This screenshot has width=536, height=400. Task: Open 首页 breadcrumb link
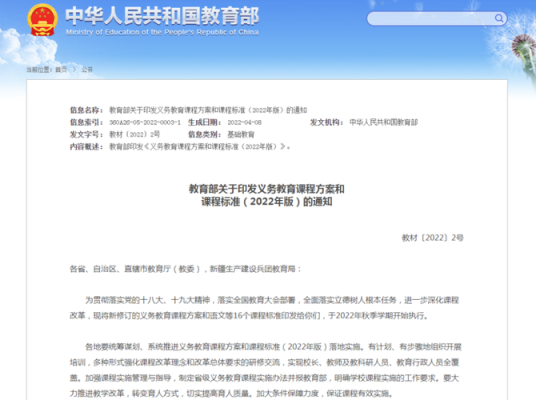tap(61, 70)
